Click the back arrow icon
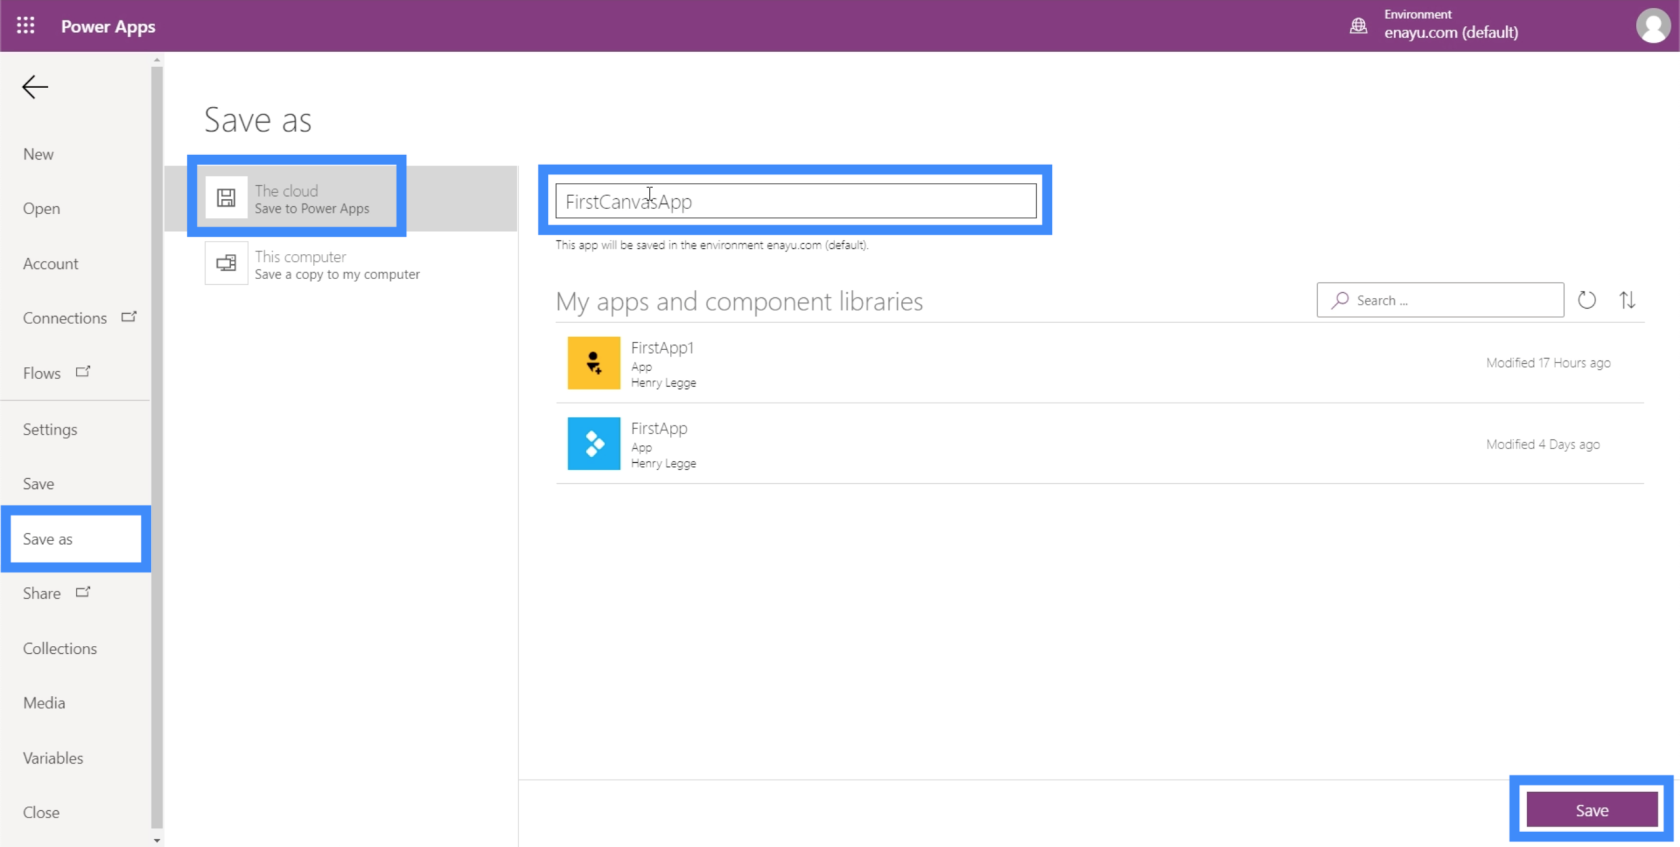This screenshot has height=847, width=1680. [x=35, y=87]
